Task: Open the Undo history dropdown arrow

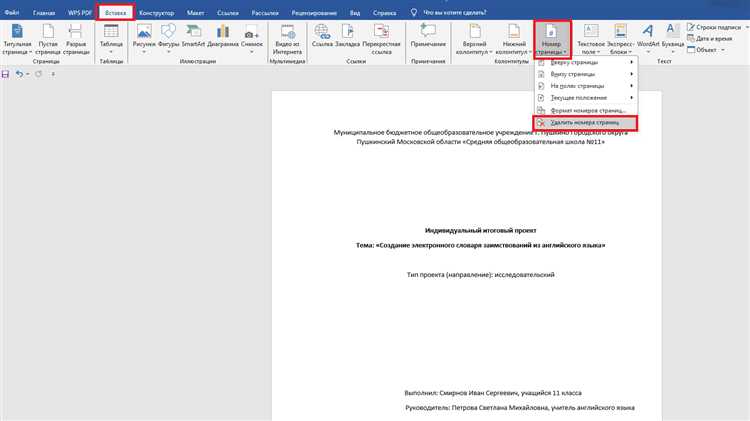Action: [28, 74]
